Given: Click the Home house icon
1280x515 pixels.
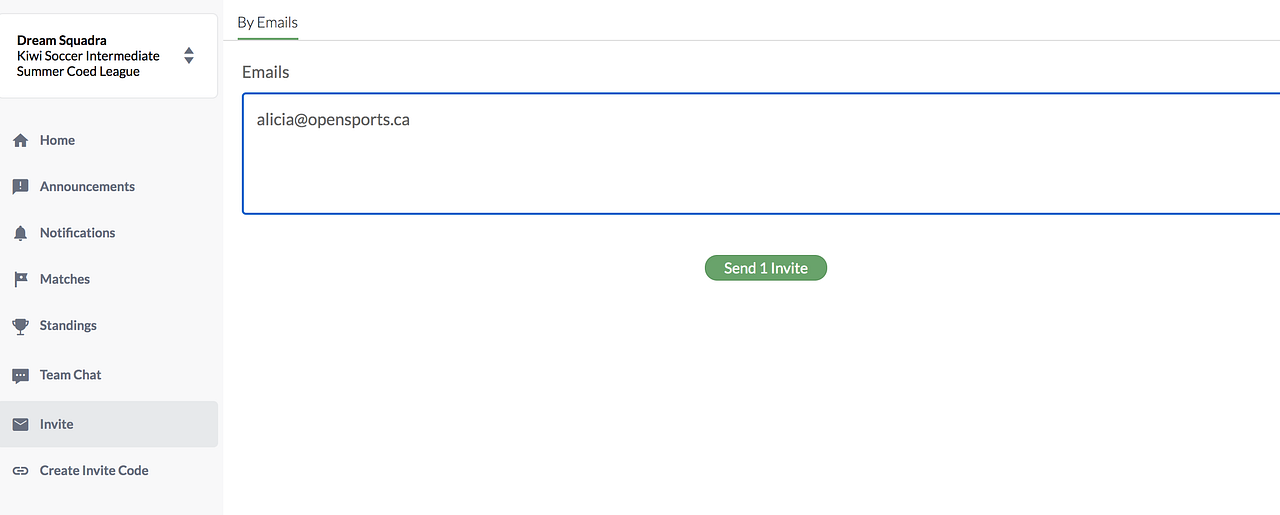Looking at the screenshot, I should click(x=20, y=141).
